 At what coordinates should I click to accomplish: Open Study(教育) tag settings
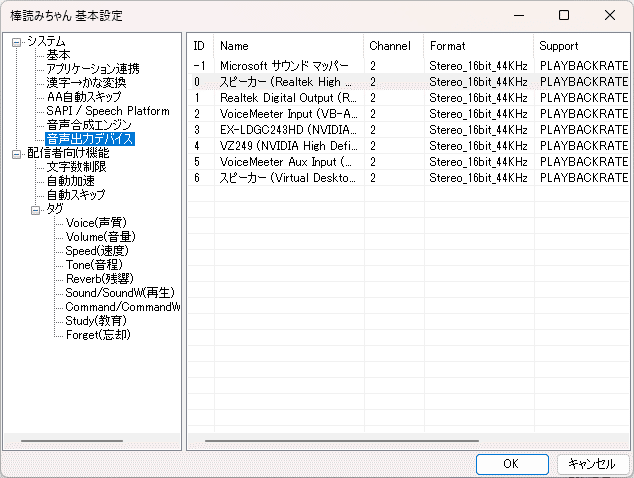96,321
